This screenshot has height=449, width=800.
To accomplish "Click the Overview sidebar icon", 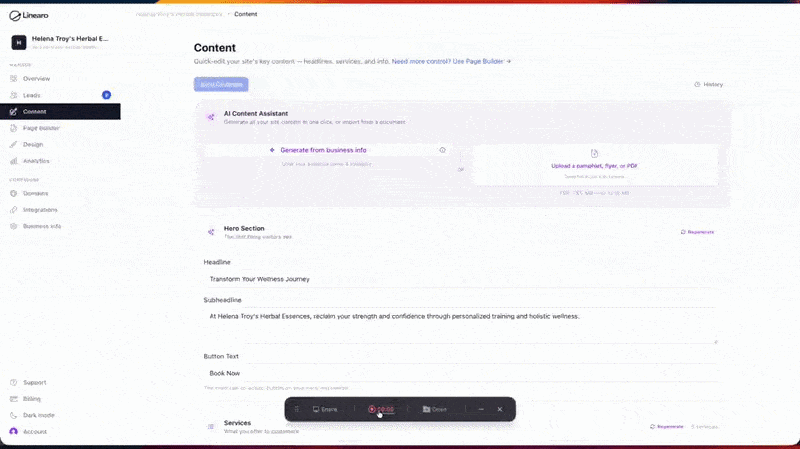I will click(14, 79).
